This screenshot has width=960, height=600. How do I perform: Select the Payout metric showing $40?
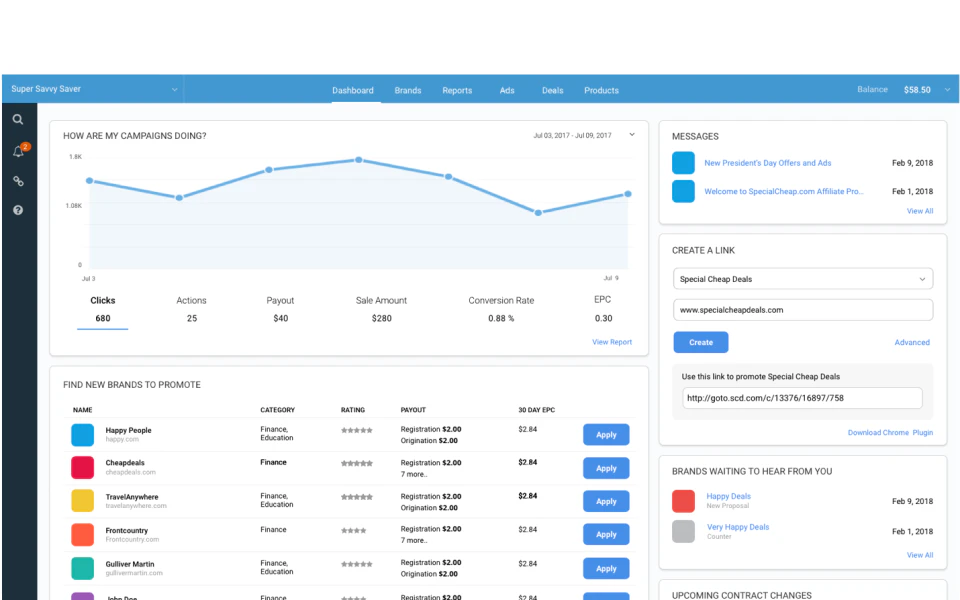coord(280,309)
